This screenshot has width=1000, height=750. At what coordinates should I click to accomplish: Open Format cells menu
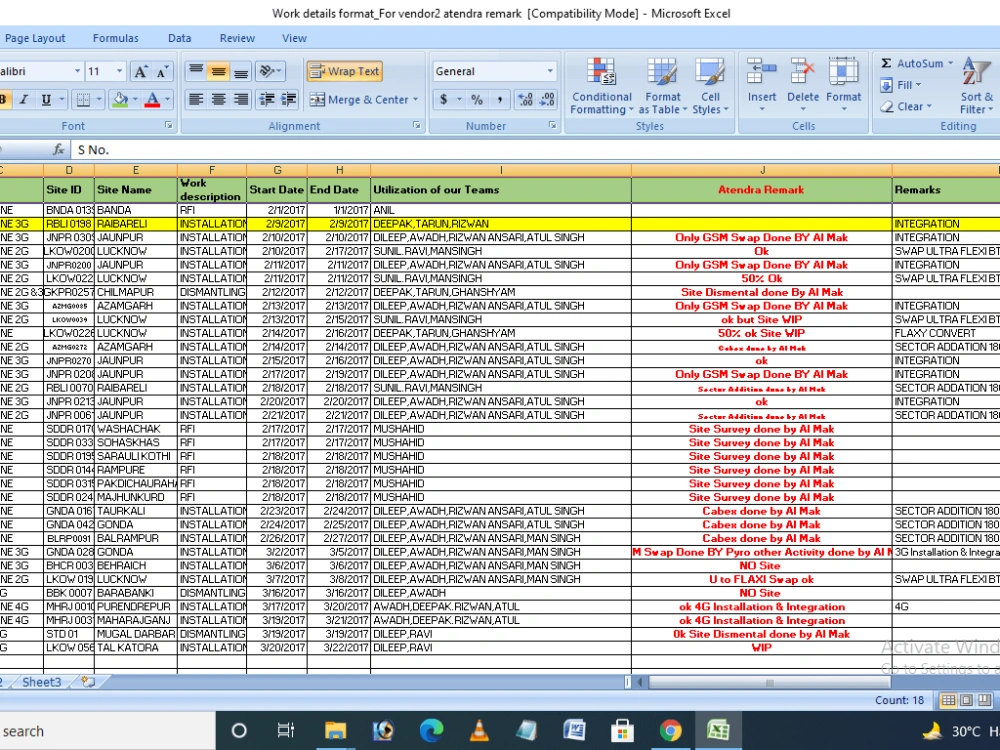844,84
